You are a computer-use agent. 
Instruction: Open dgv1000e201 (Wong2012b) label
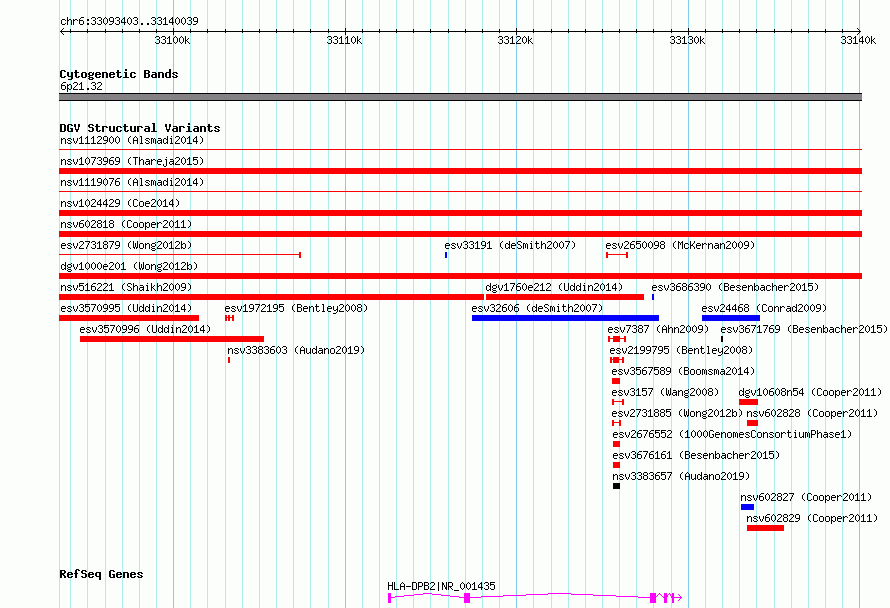tap(129, 266)
